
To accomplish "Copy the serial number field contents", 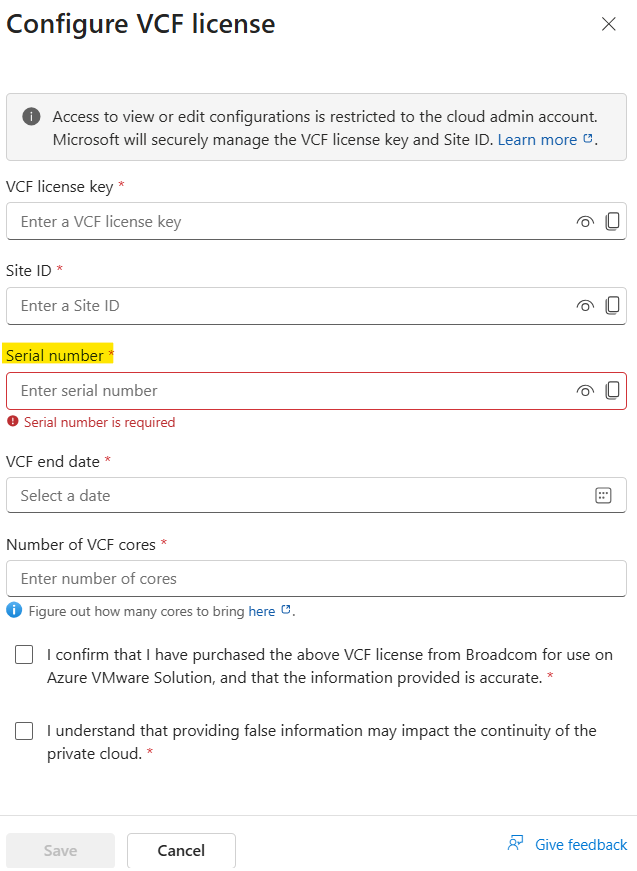I will click(613, 391).
